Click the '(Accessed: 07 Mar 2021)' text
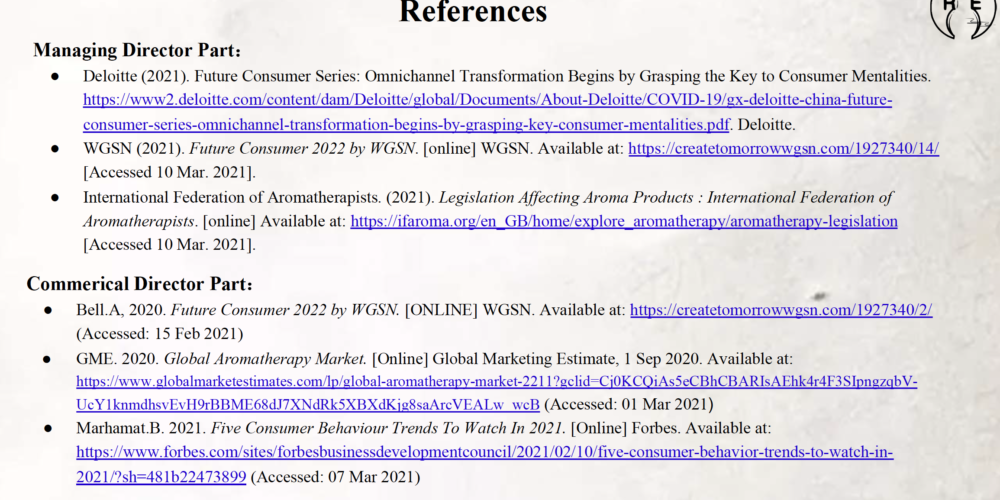This screenshot has height=500, width=1000. coord(335,476)
